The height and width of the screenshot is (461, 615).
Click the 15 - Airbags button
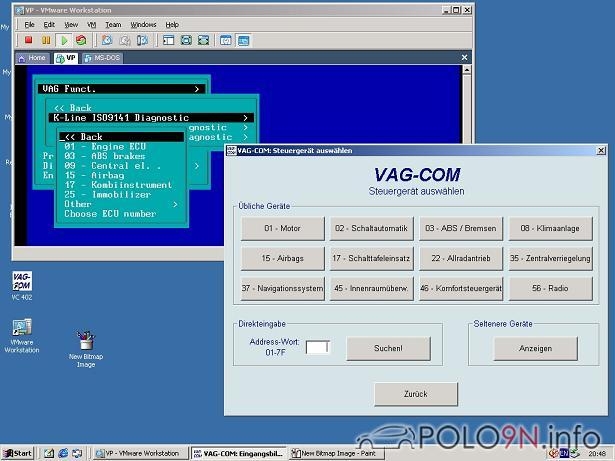click(x=282, y=258)
